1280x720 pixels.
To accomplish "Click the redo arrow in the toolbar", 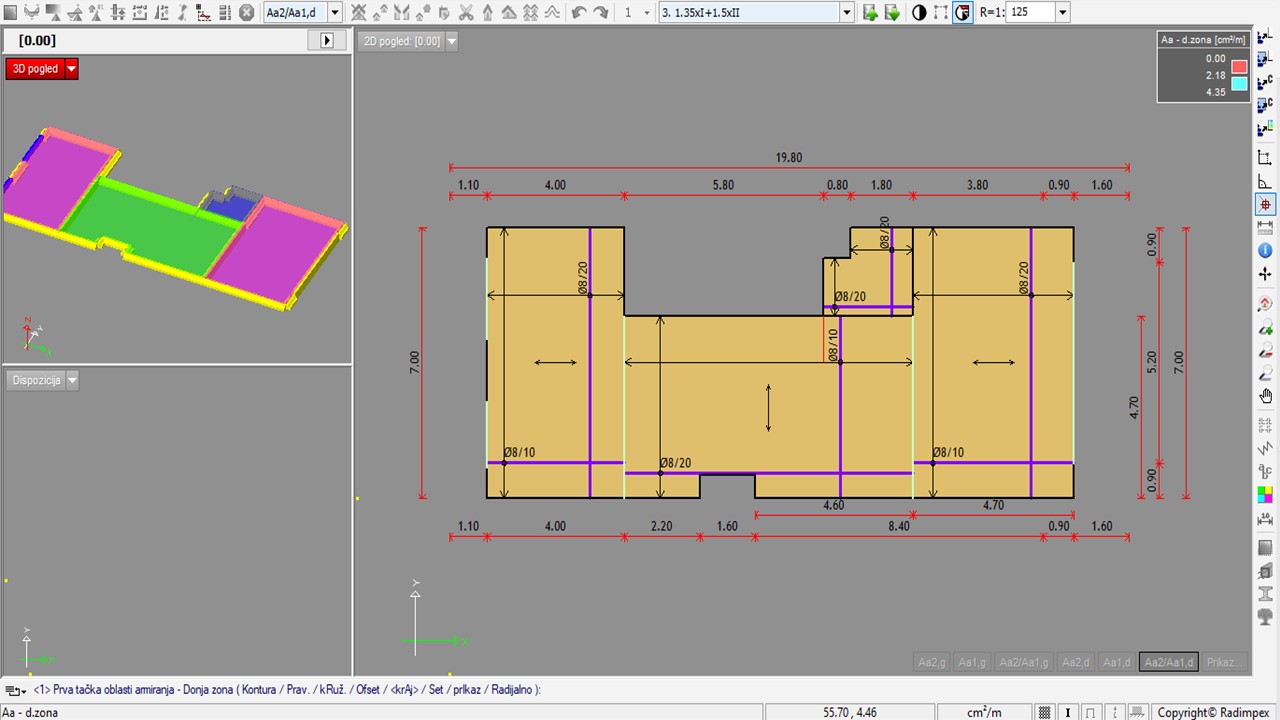I will [601, 12].
